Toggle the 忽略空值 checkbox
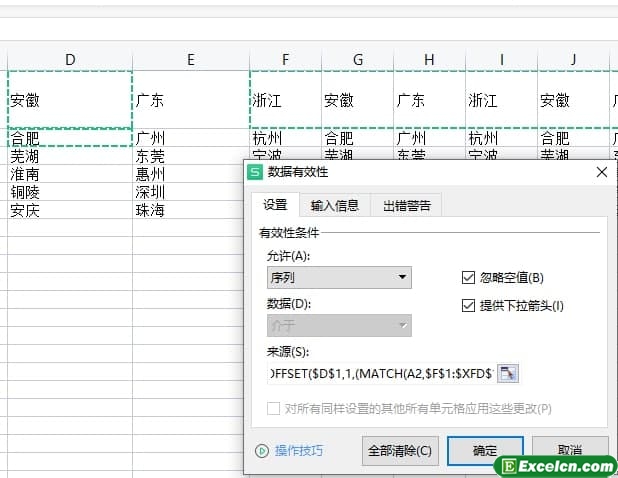The width and height of the screenshot is (618, 478). [x=469, y=278]
